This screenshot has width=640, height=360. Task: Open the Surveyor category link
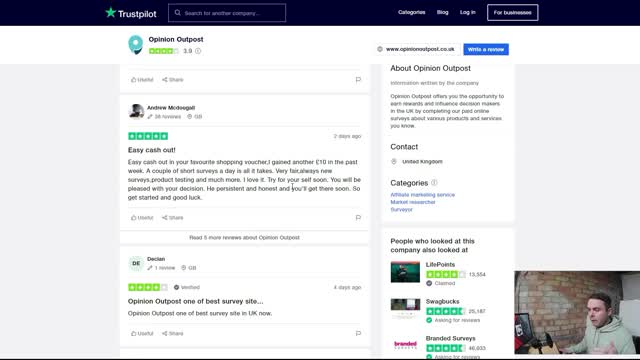401,209
